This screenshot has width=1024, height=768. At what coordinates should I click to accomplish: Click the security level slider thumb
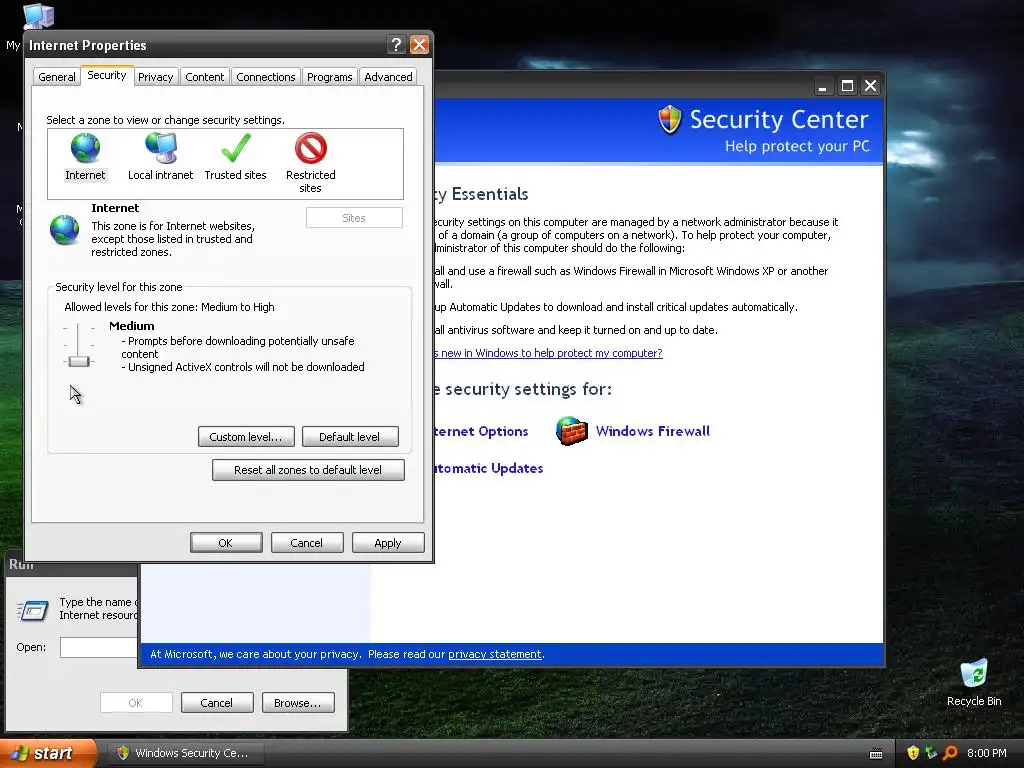click(x=79, y=361)
